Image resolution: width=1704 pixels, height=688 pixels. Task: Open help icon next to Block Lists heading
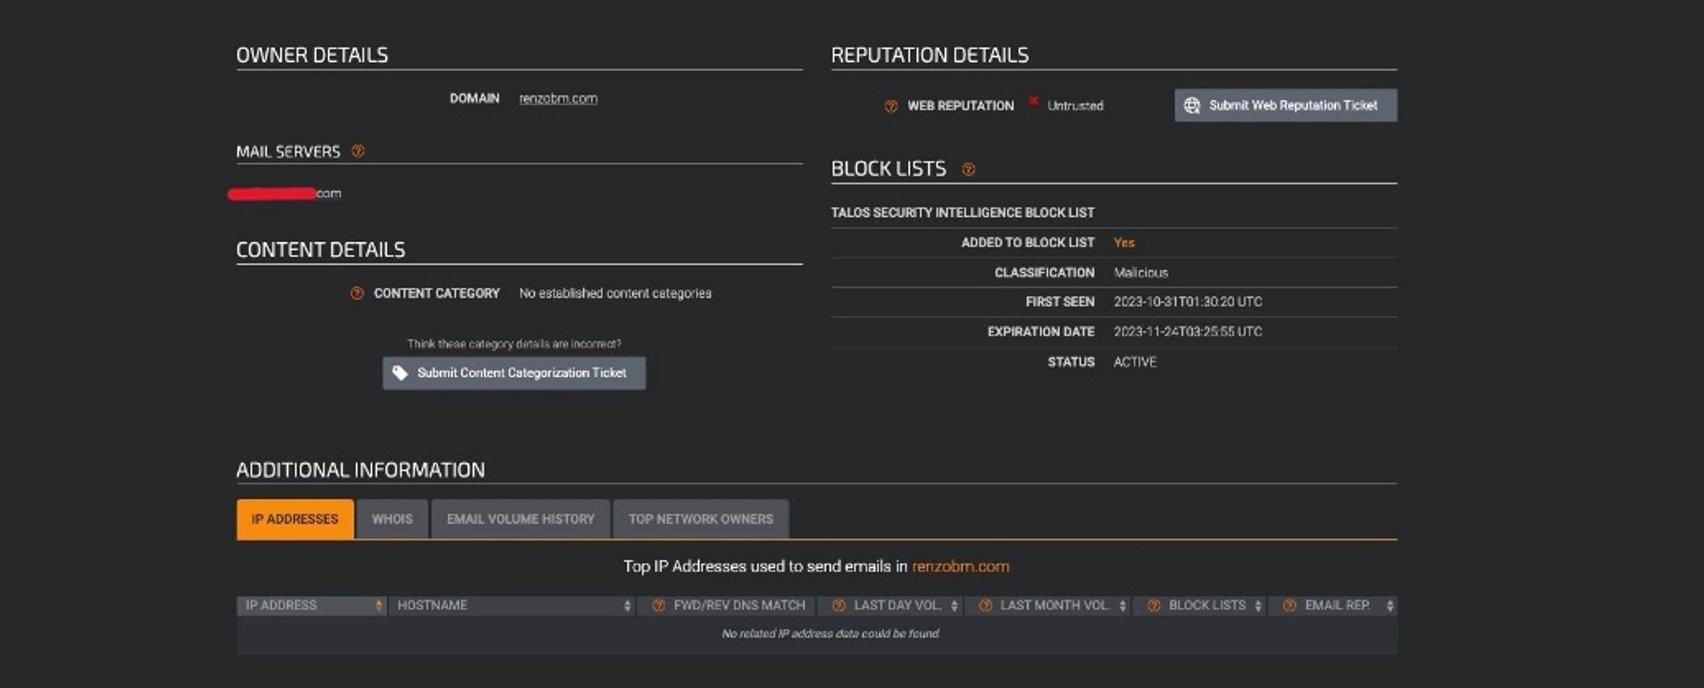pyautogui.click(x=968, y=169)
